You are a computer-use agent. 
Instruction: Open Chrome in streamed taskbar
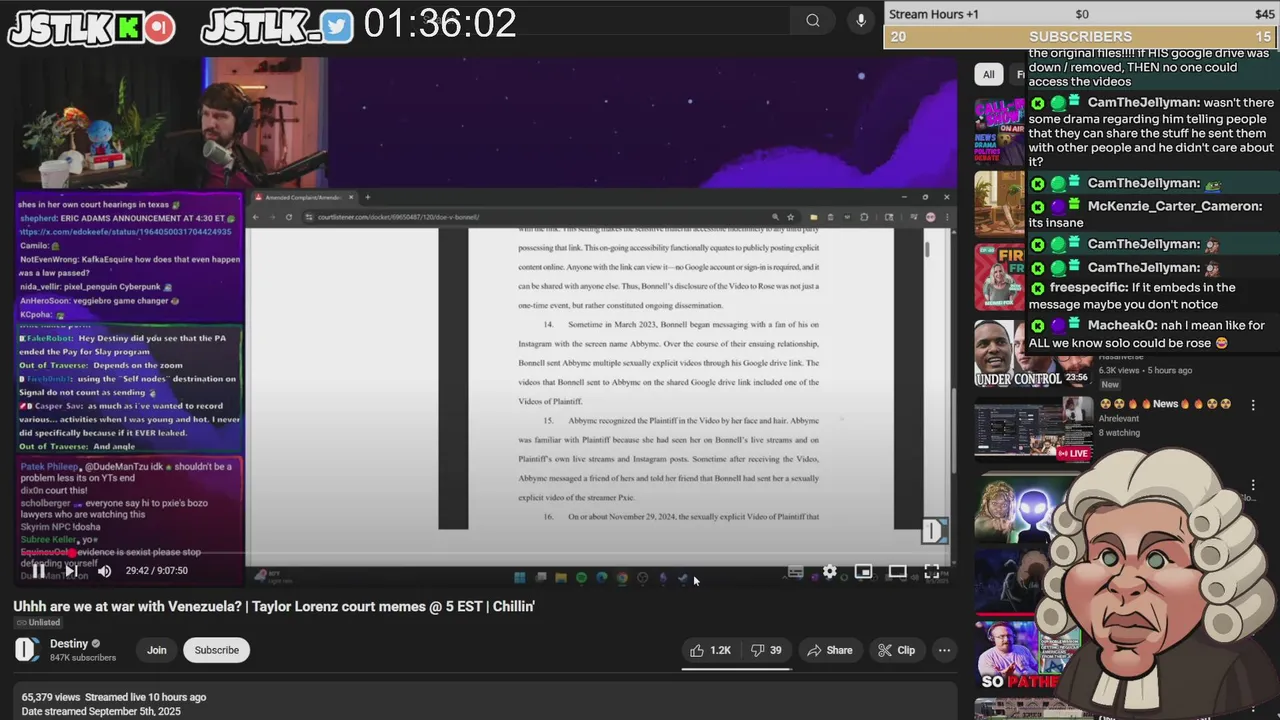622,577
